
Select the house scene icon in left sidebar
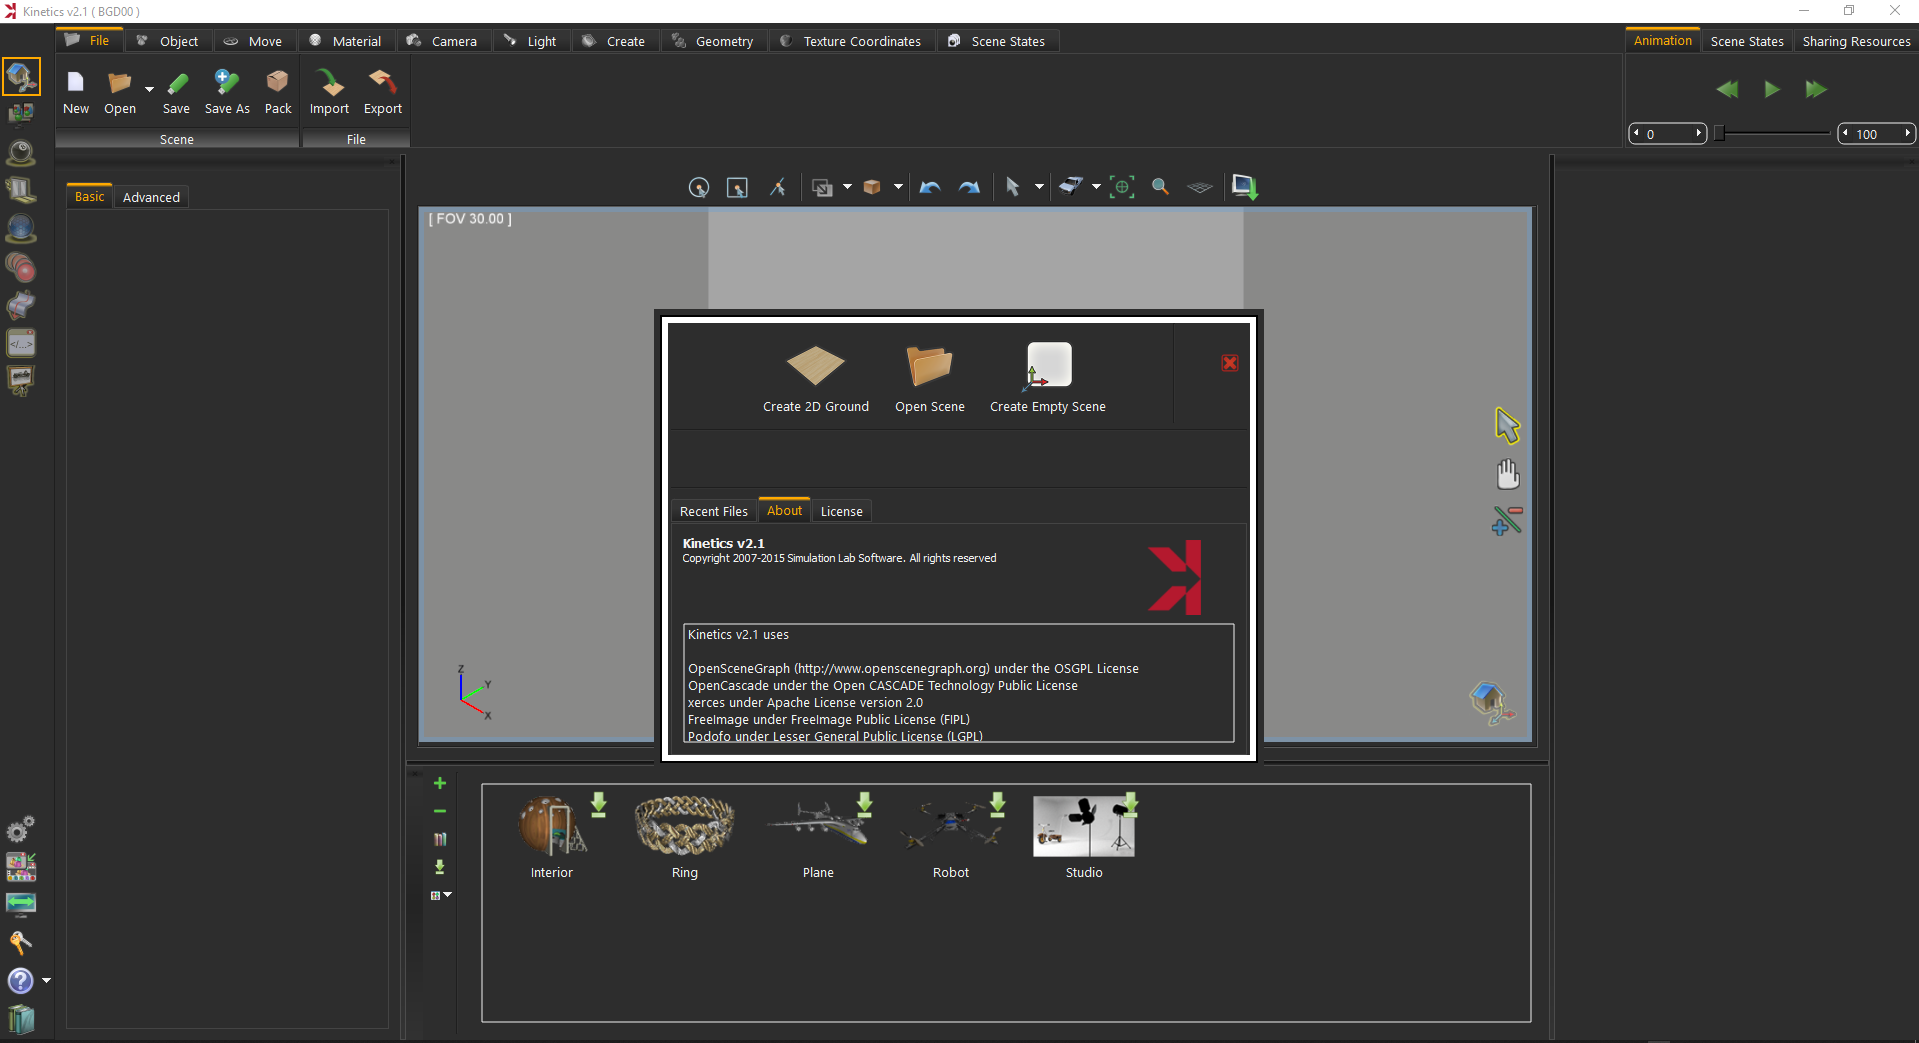[21, 76]
